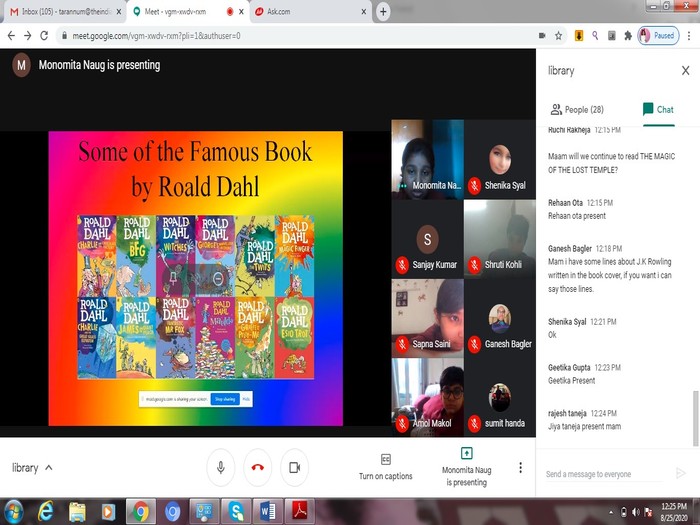Select Amol Makol's video tile

click(428, 397)
